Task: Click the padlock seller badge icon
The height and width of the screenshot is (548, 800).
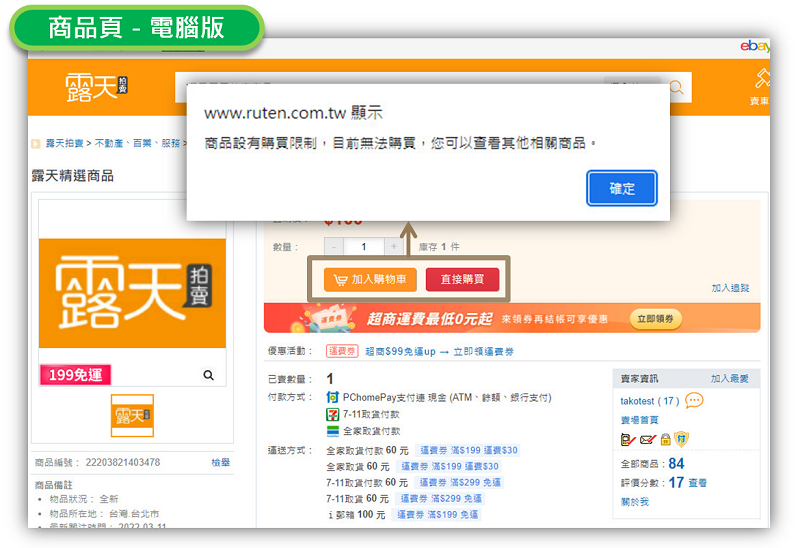Action: pyautogui.click(x=665, y=439)
